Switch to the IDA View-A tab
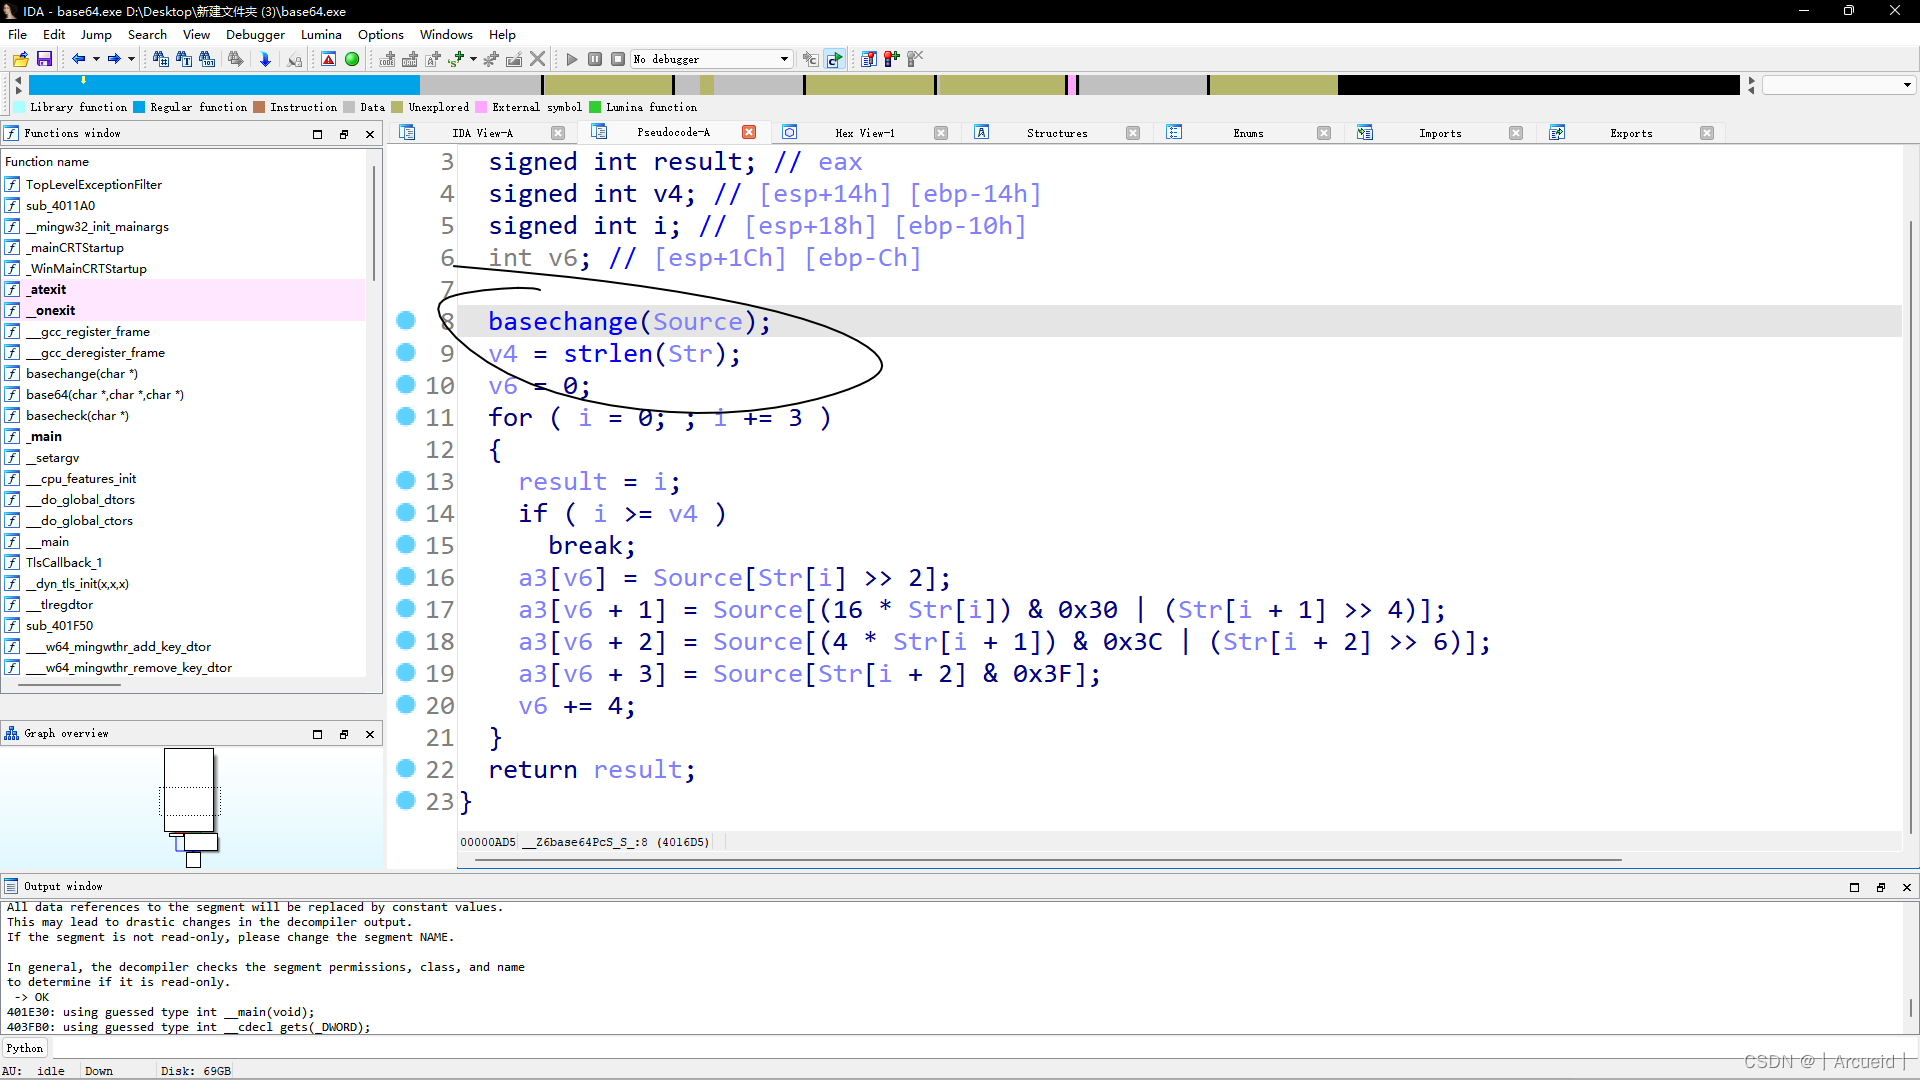The height and width of the screenshot is (1080, 1920). coord(482,133)
